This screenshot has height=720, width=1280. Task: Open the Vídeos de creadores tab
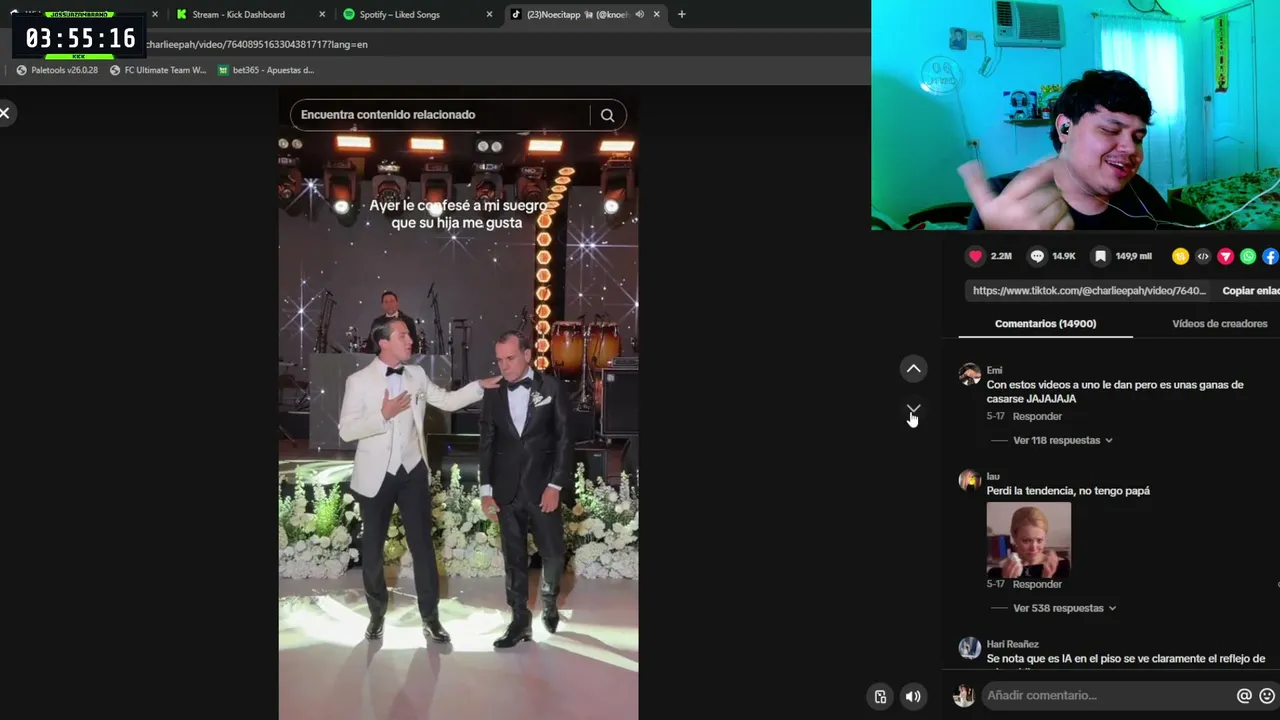click(1219, 324)
